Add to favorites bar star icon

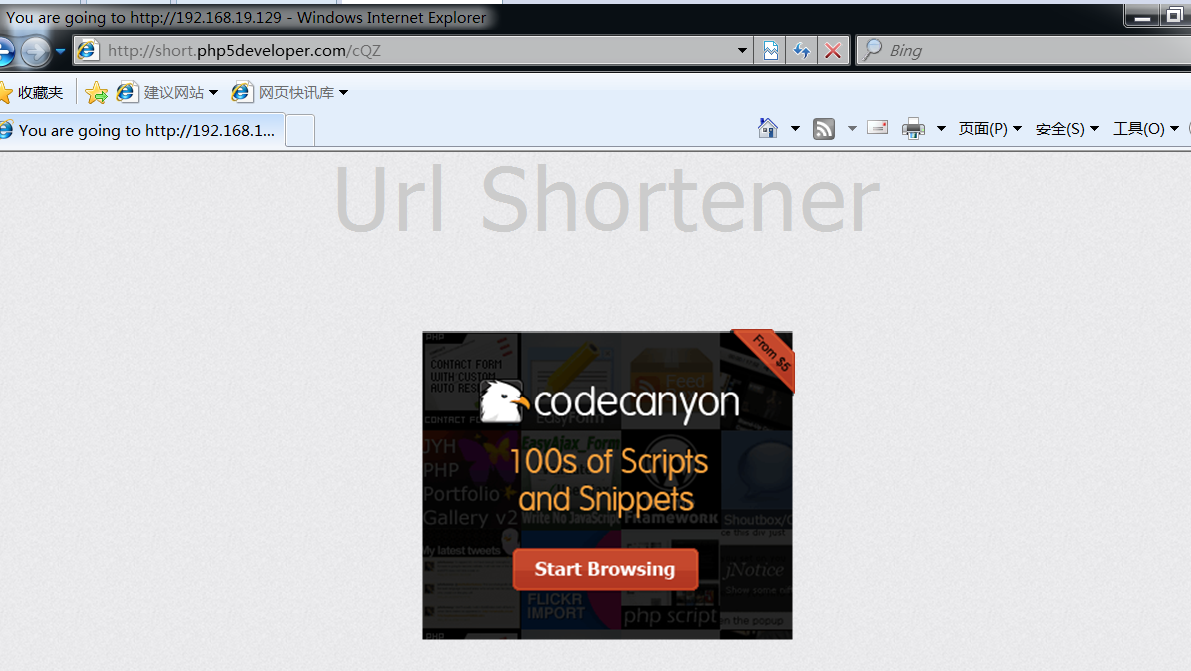[x=96, y=93]
